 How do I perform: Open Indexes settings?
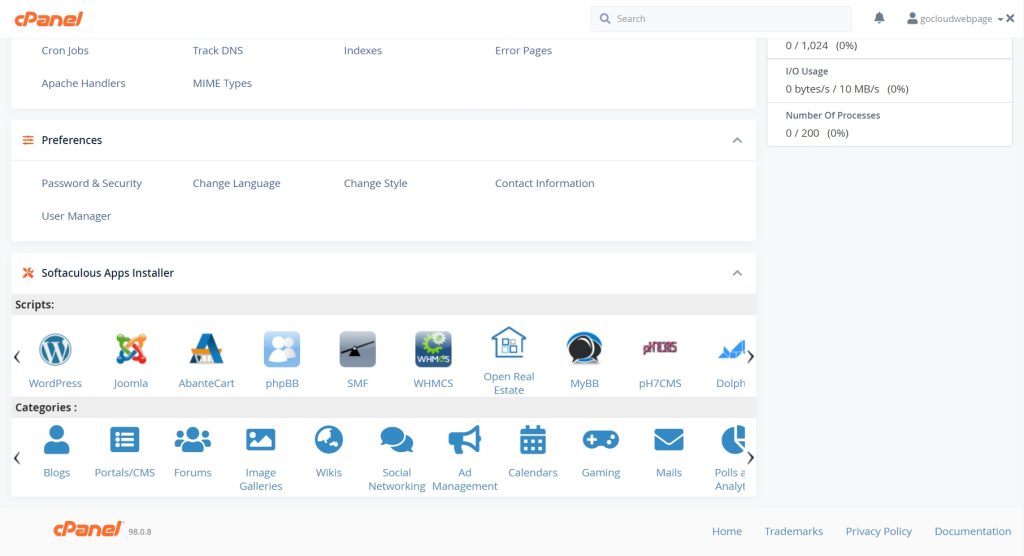point(362,50)
